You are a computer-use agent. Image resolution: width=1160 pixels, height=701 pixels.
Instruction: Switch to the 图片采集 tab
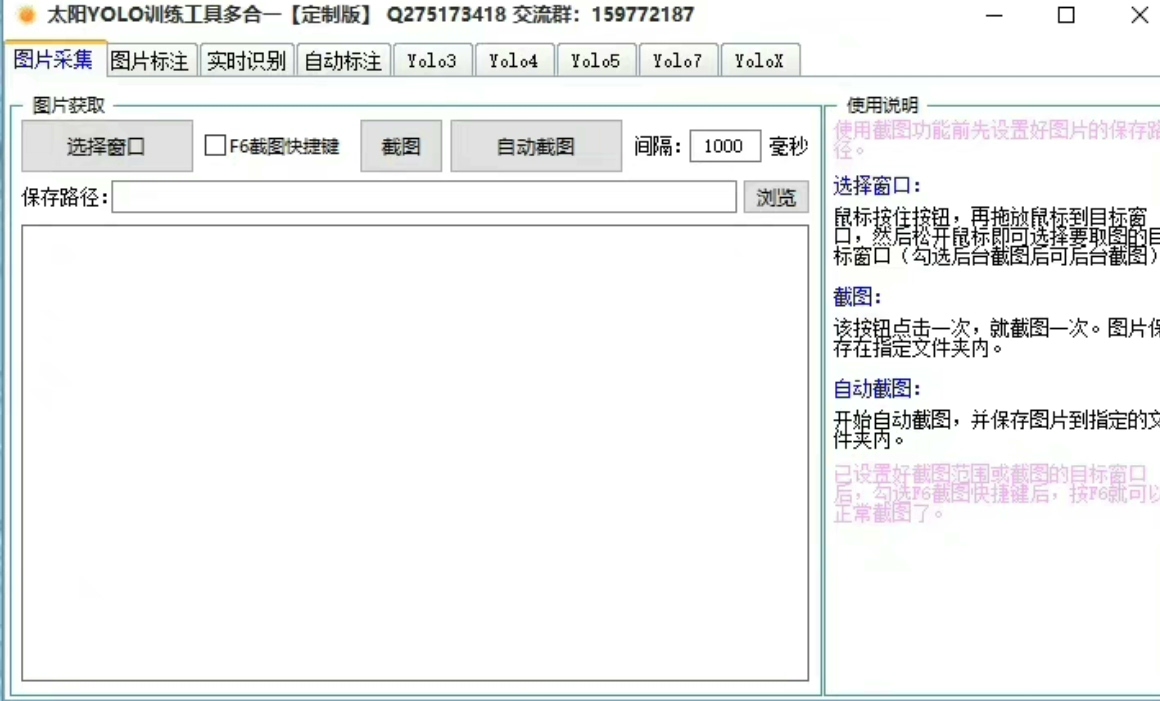[x=53, y=59]
